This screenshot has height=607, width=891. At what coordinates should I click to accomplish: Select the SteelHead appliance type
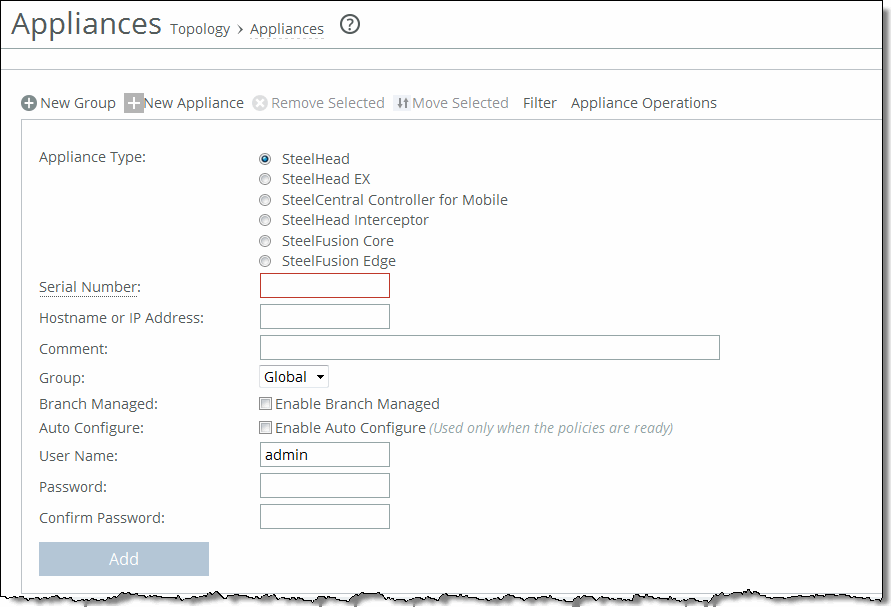(x=265, y=159)
